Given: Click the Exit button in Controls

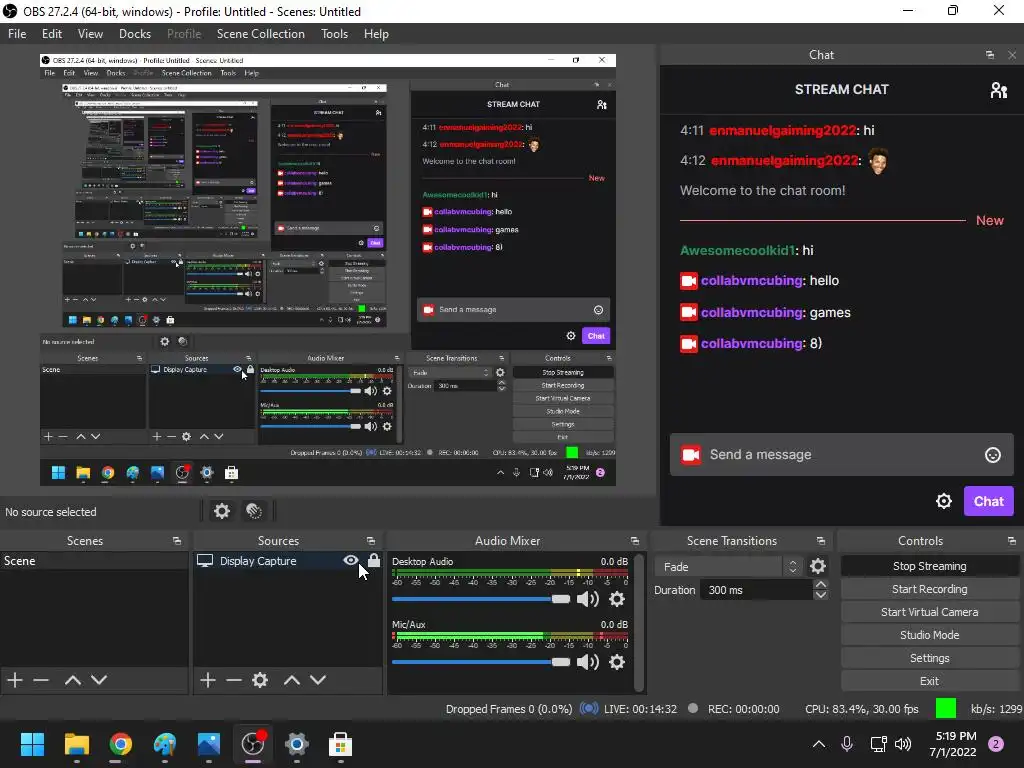Looking at the screenshot, I should coord(929,681).
